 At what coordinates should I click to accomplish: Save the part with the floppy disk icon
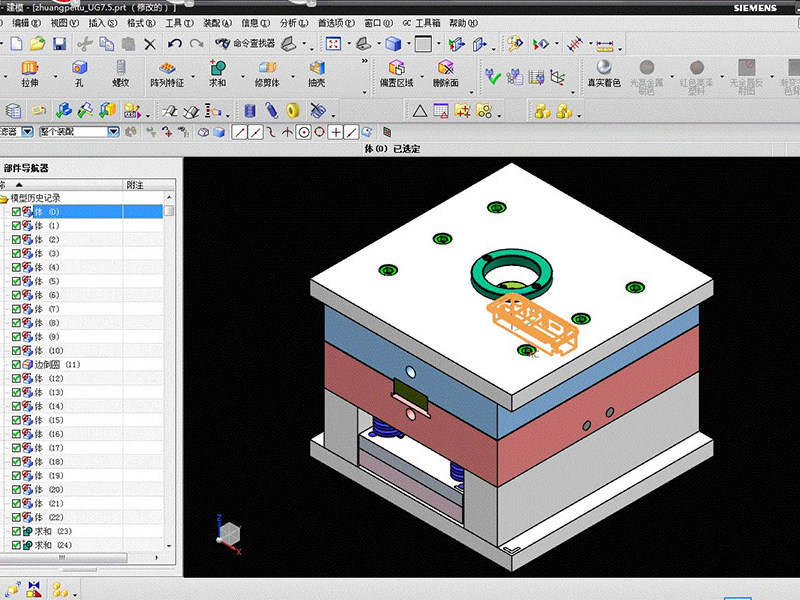pyautogui.click(x=59, y=44)
